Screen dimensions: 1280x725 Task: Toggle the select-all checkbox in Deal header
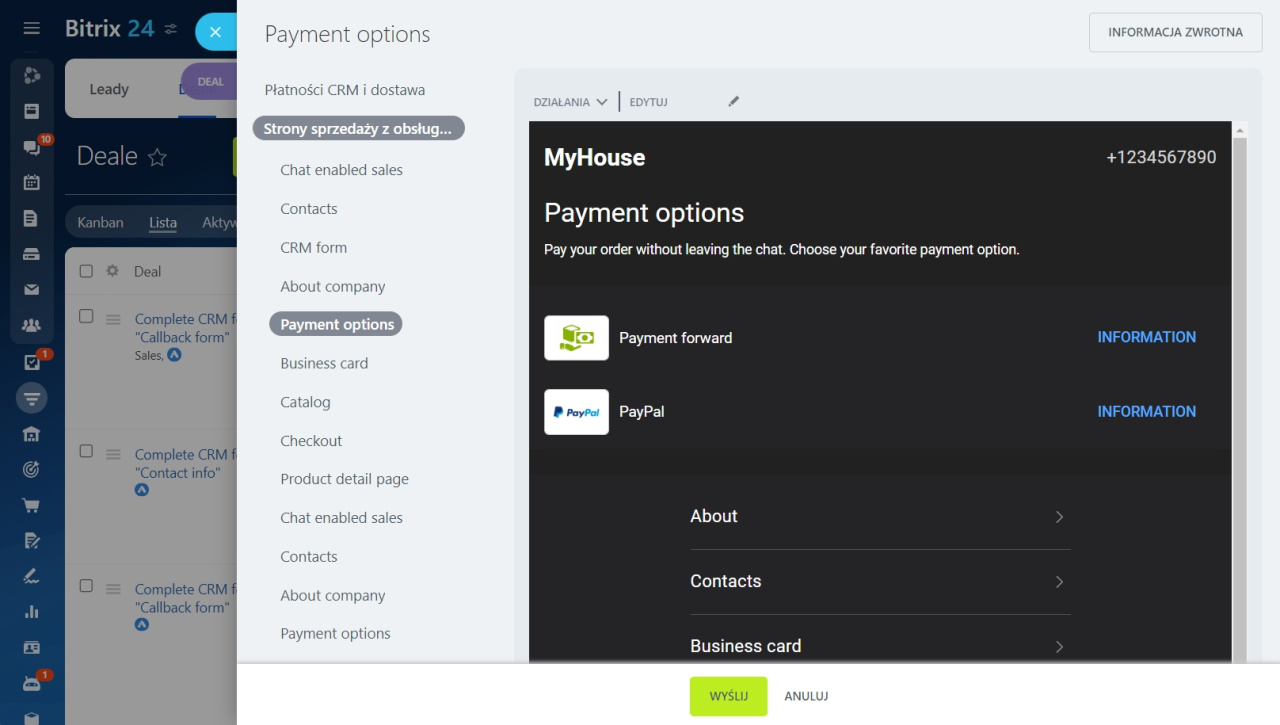(x=86, y=271)
